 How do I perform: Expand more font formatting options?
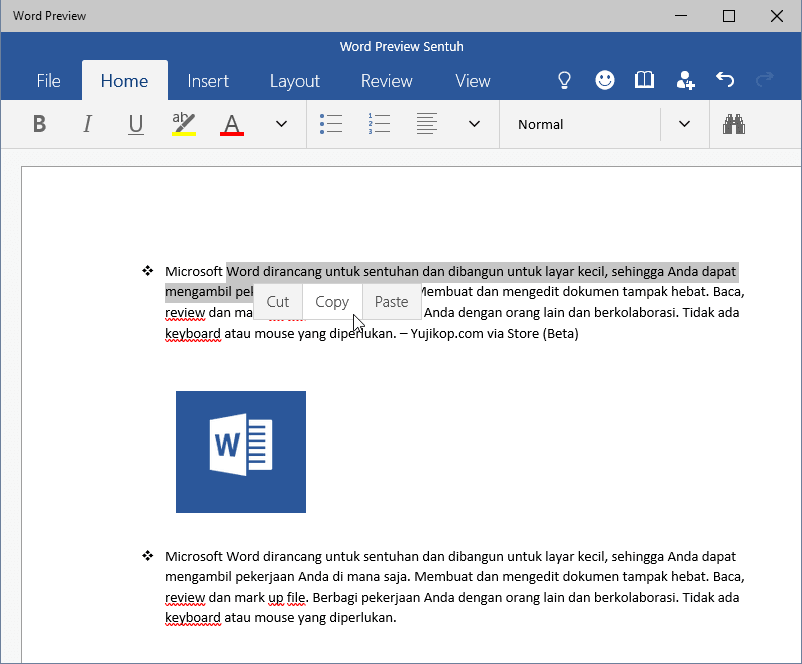(281, 124)
